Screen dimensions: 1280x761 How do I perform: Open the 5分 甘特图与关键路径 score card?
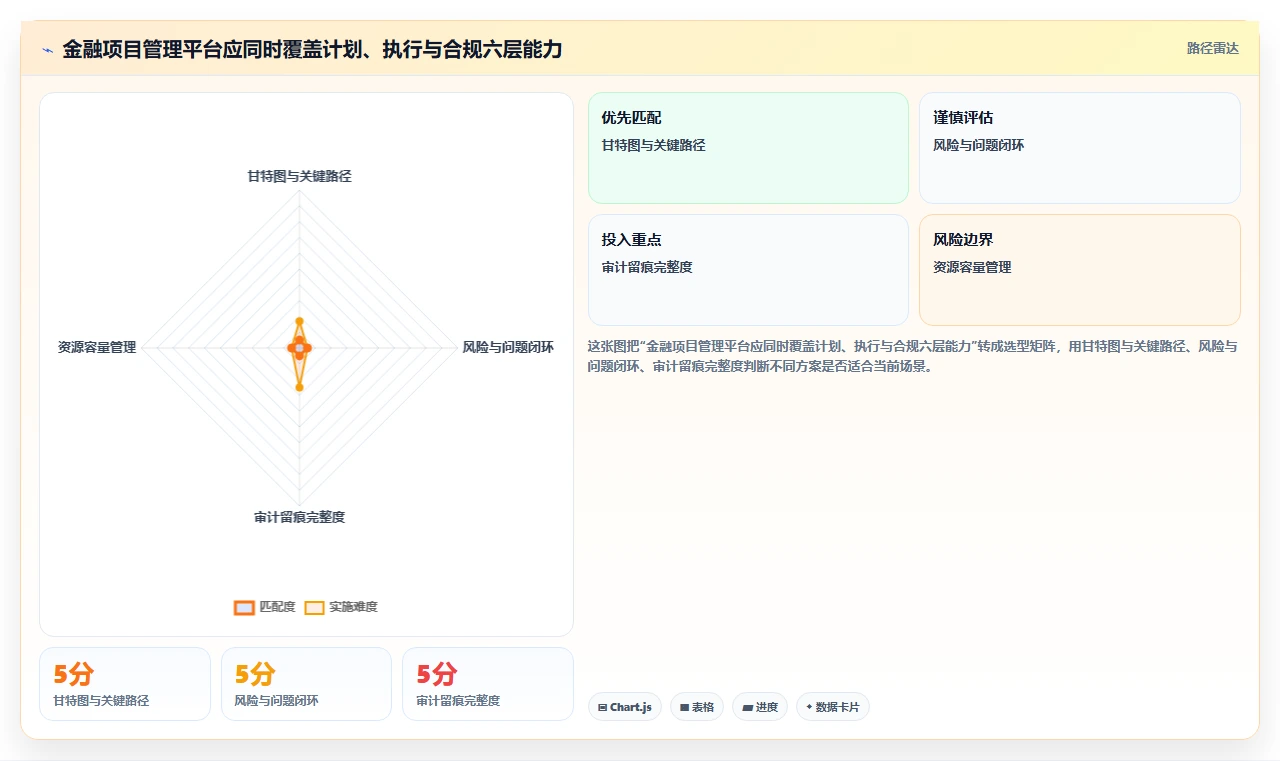click(x=125, y=684)
